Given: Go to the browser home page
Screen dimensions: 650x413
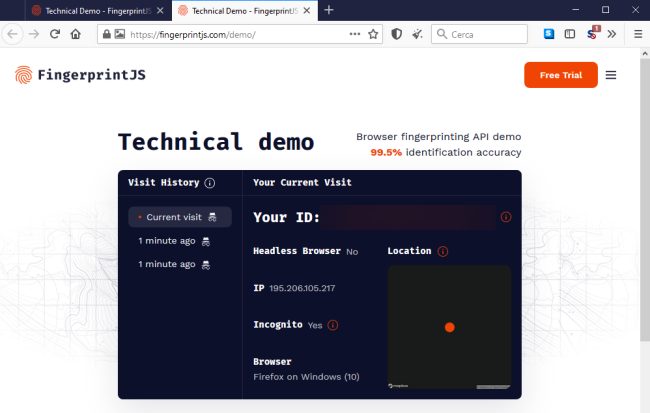Looking at the screenshot, I should (75, 33).
